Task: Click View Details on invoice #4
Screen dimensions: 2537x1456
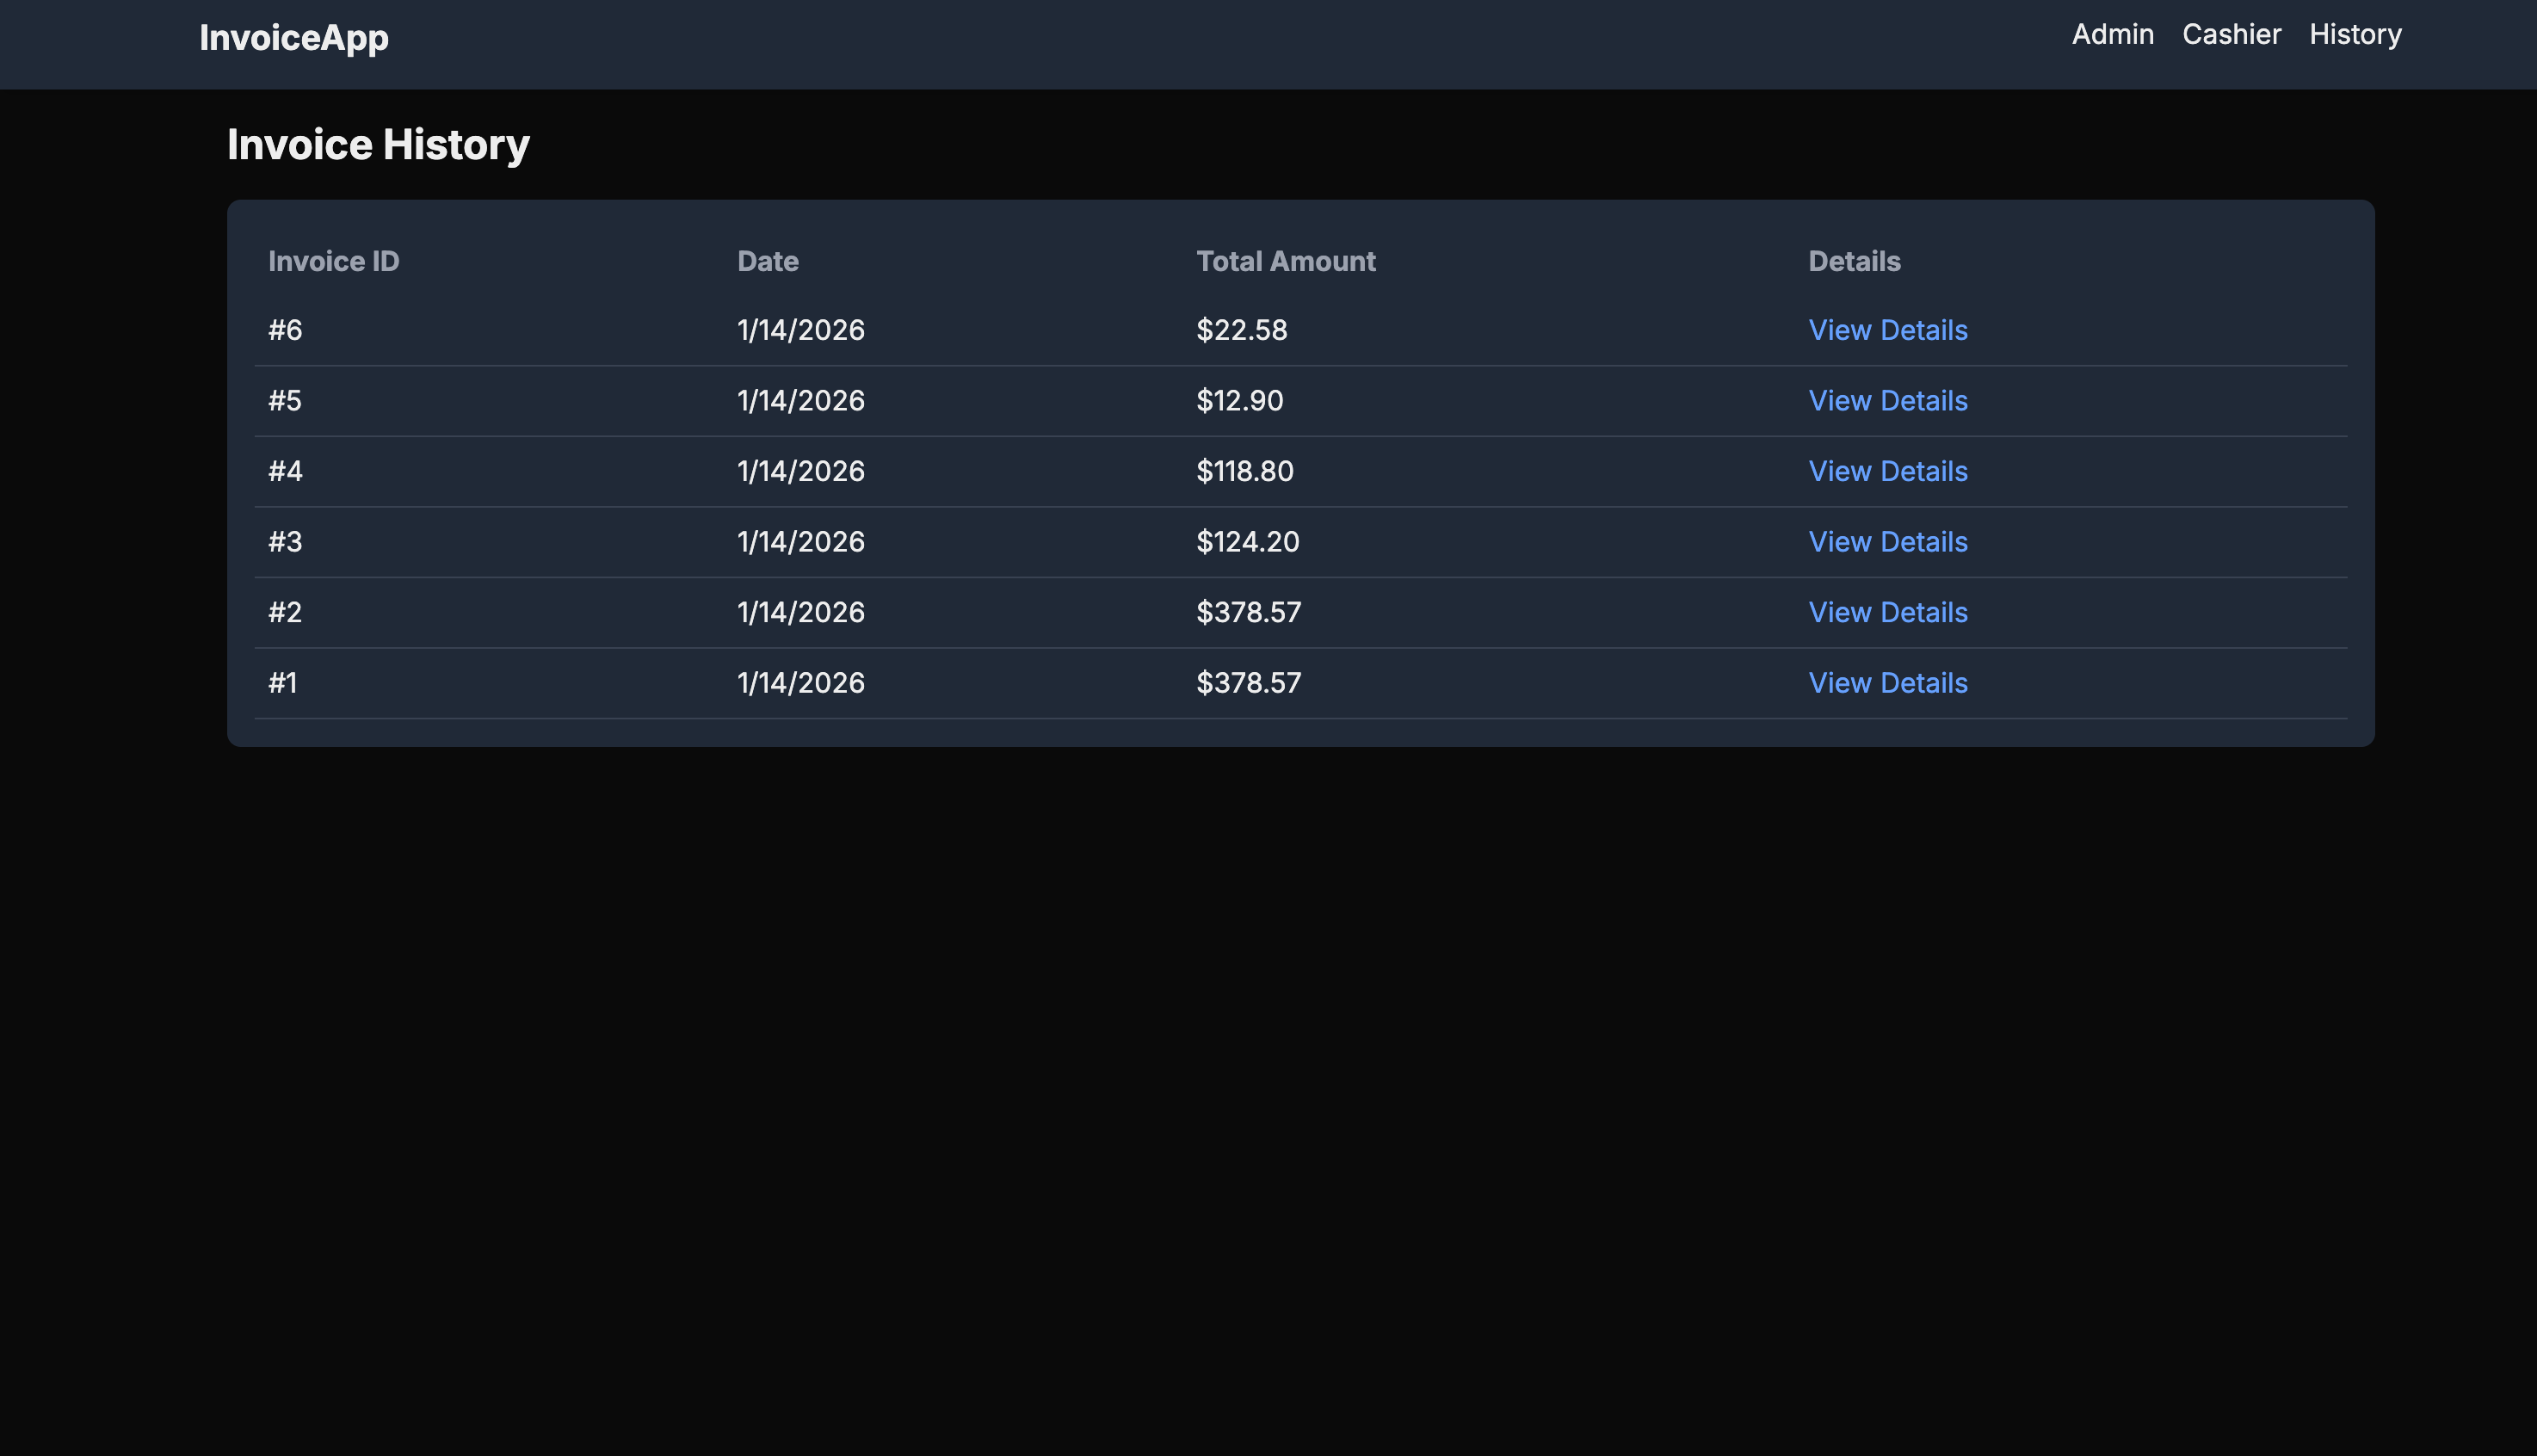Action: click(1887, 471)
